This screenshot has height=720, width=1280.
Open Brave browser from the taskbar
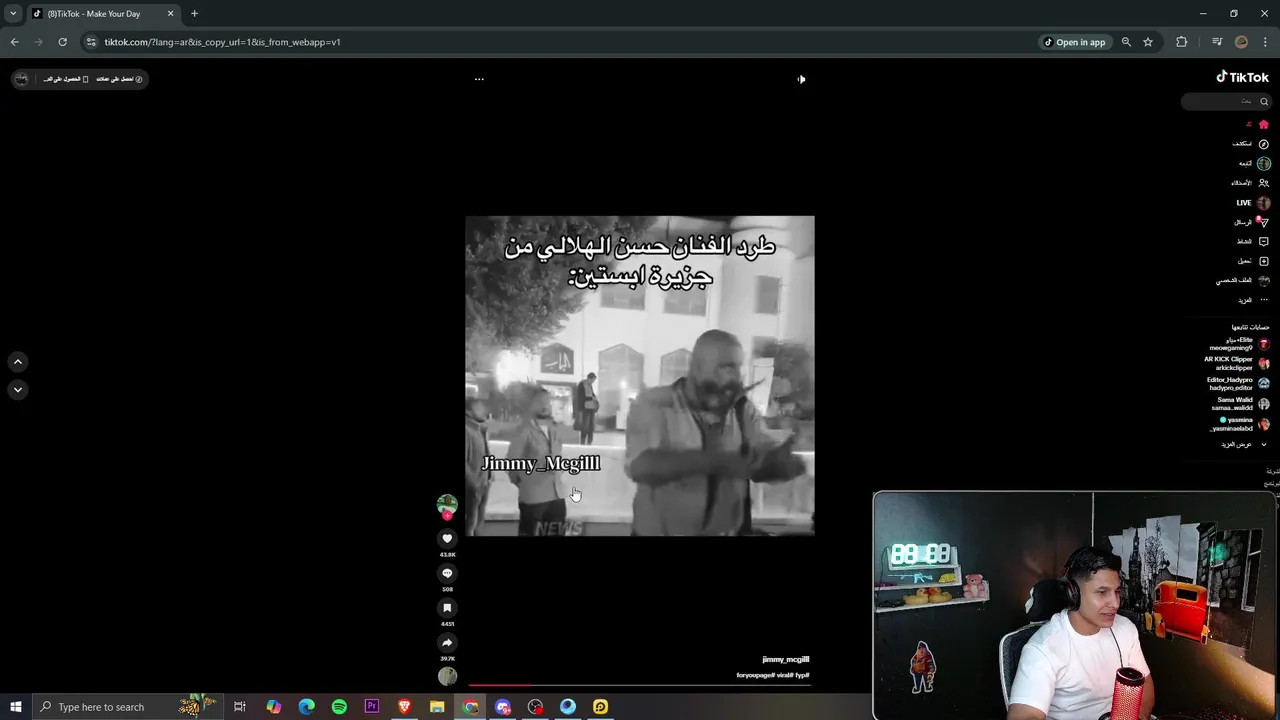(404, 707)
